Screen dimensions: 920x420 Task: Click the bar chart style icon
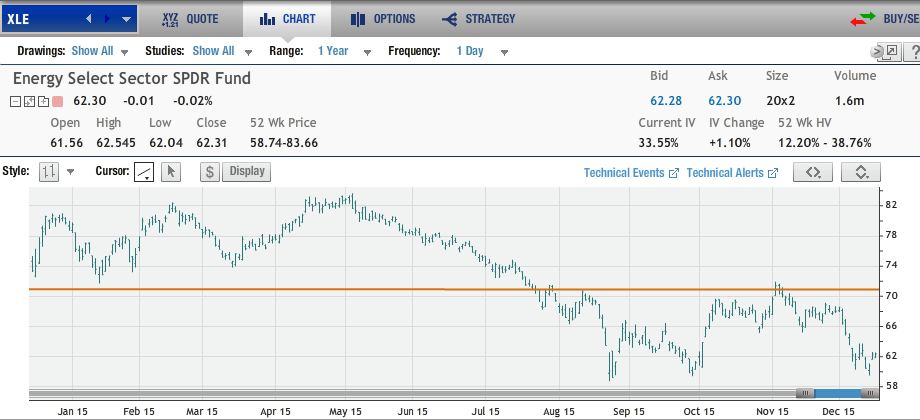pos(48,172)
